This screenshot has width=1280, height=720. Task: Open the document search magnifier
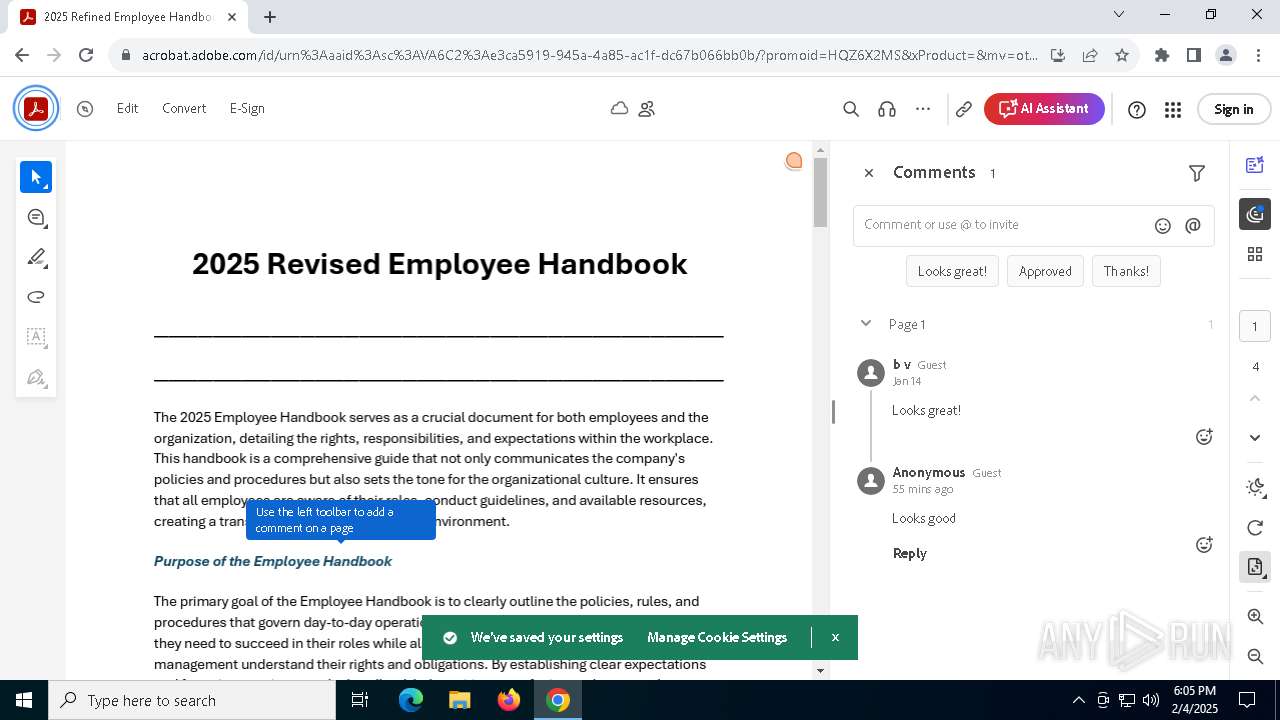coord(851,109)
